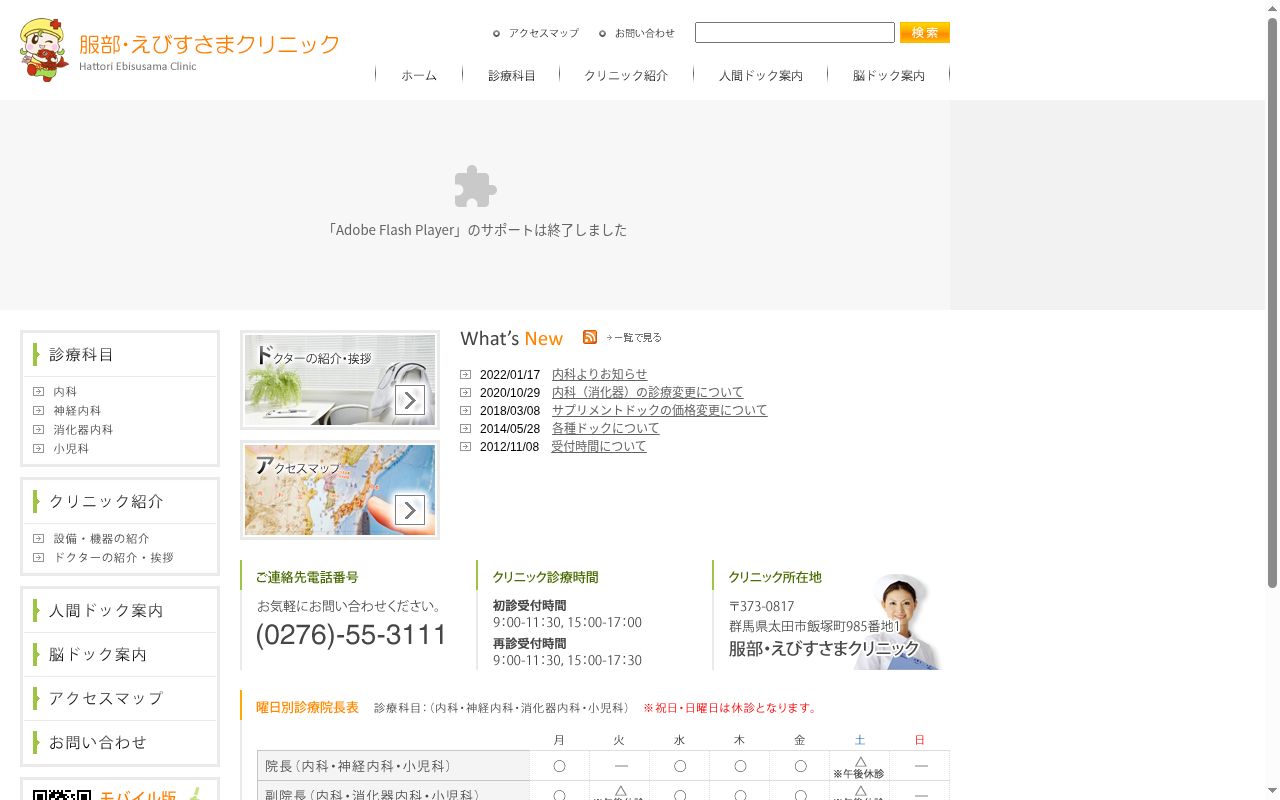1280x800 pixels.
Task: Click arrow icon next to 2022/01/17 news
Action: [465, 375]
